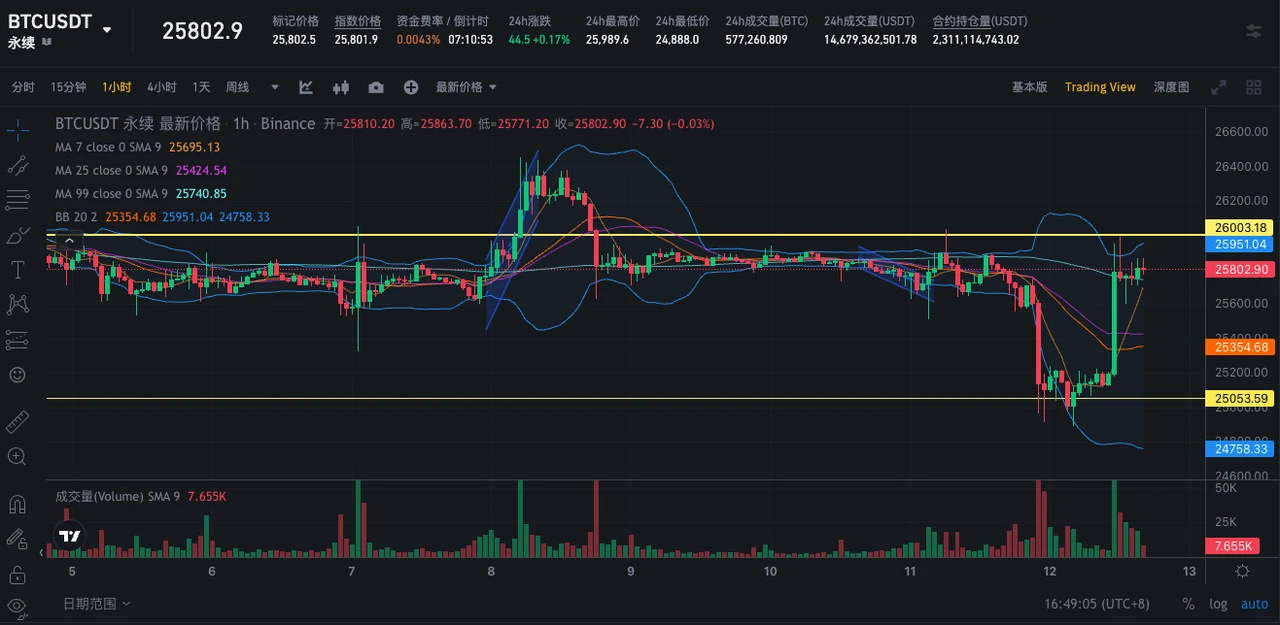Switch to 基本版 chart view
Screen dimensions: 1280x625
(x=1029, y=88)
